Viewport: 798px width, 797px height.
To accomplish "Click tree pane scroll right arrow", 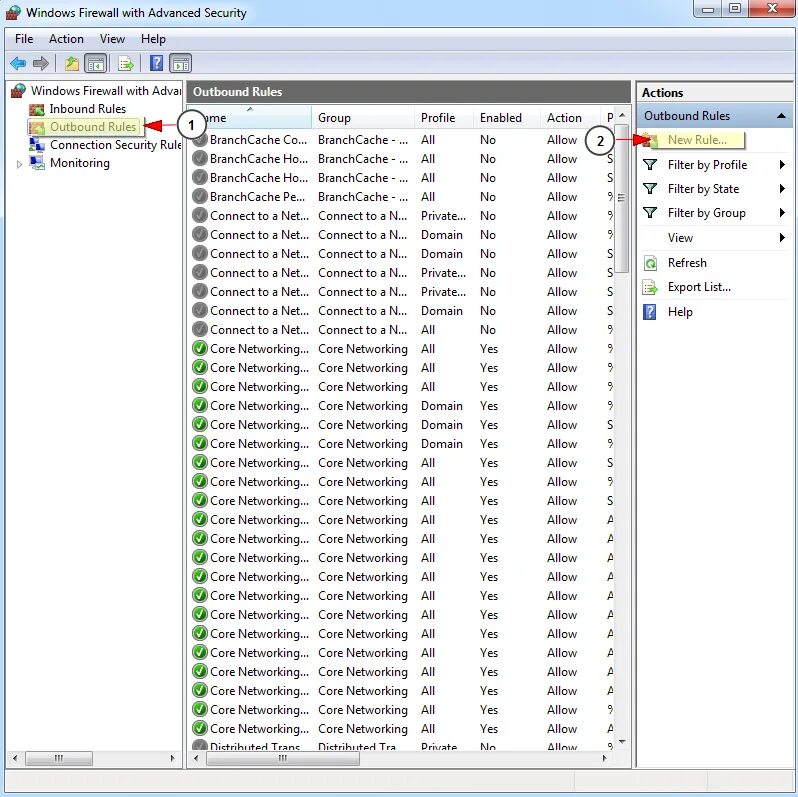I will pos(173,758).
